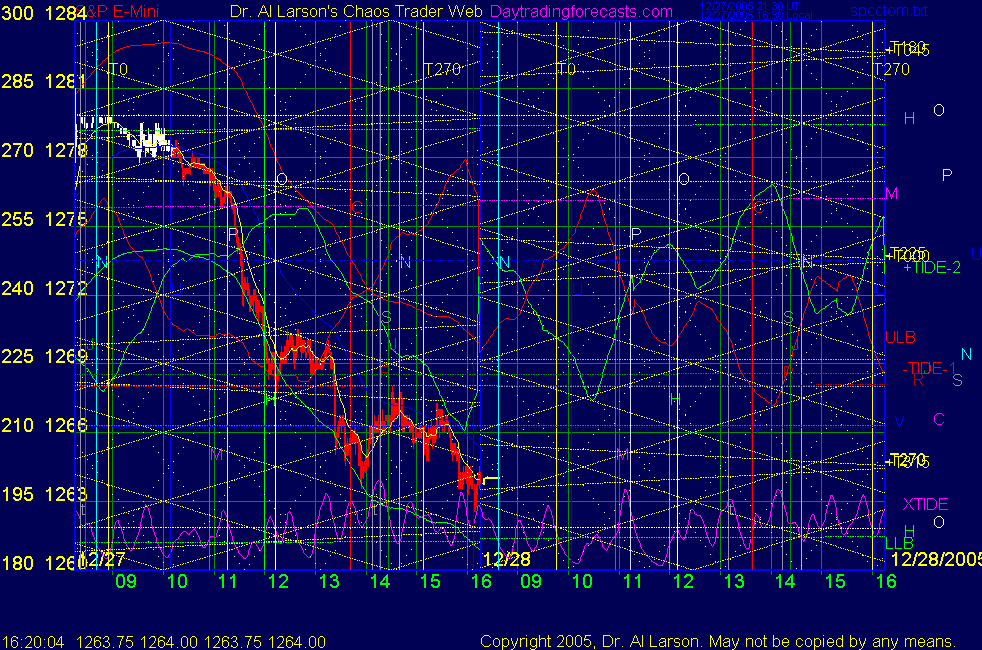Click the spcctom.txt file name
The width and height of the screenshot is (982, 650).
click(x=889, y=11)
